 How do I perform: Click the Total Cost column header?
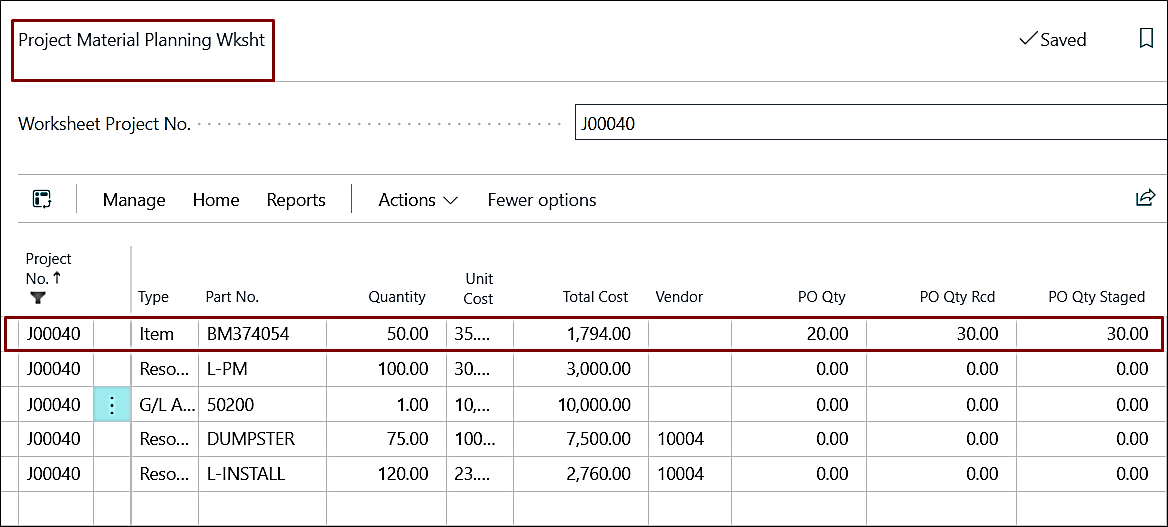coord(594,297)
